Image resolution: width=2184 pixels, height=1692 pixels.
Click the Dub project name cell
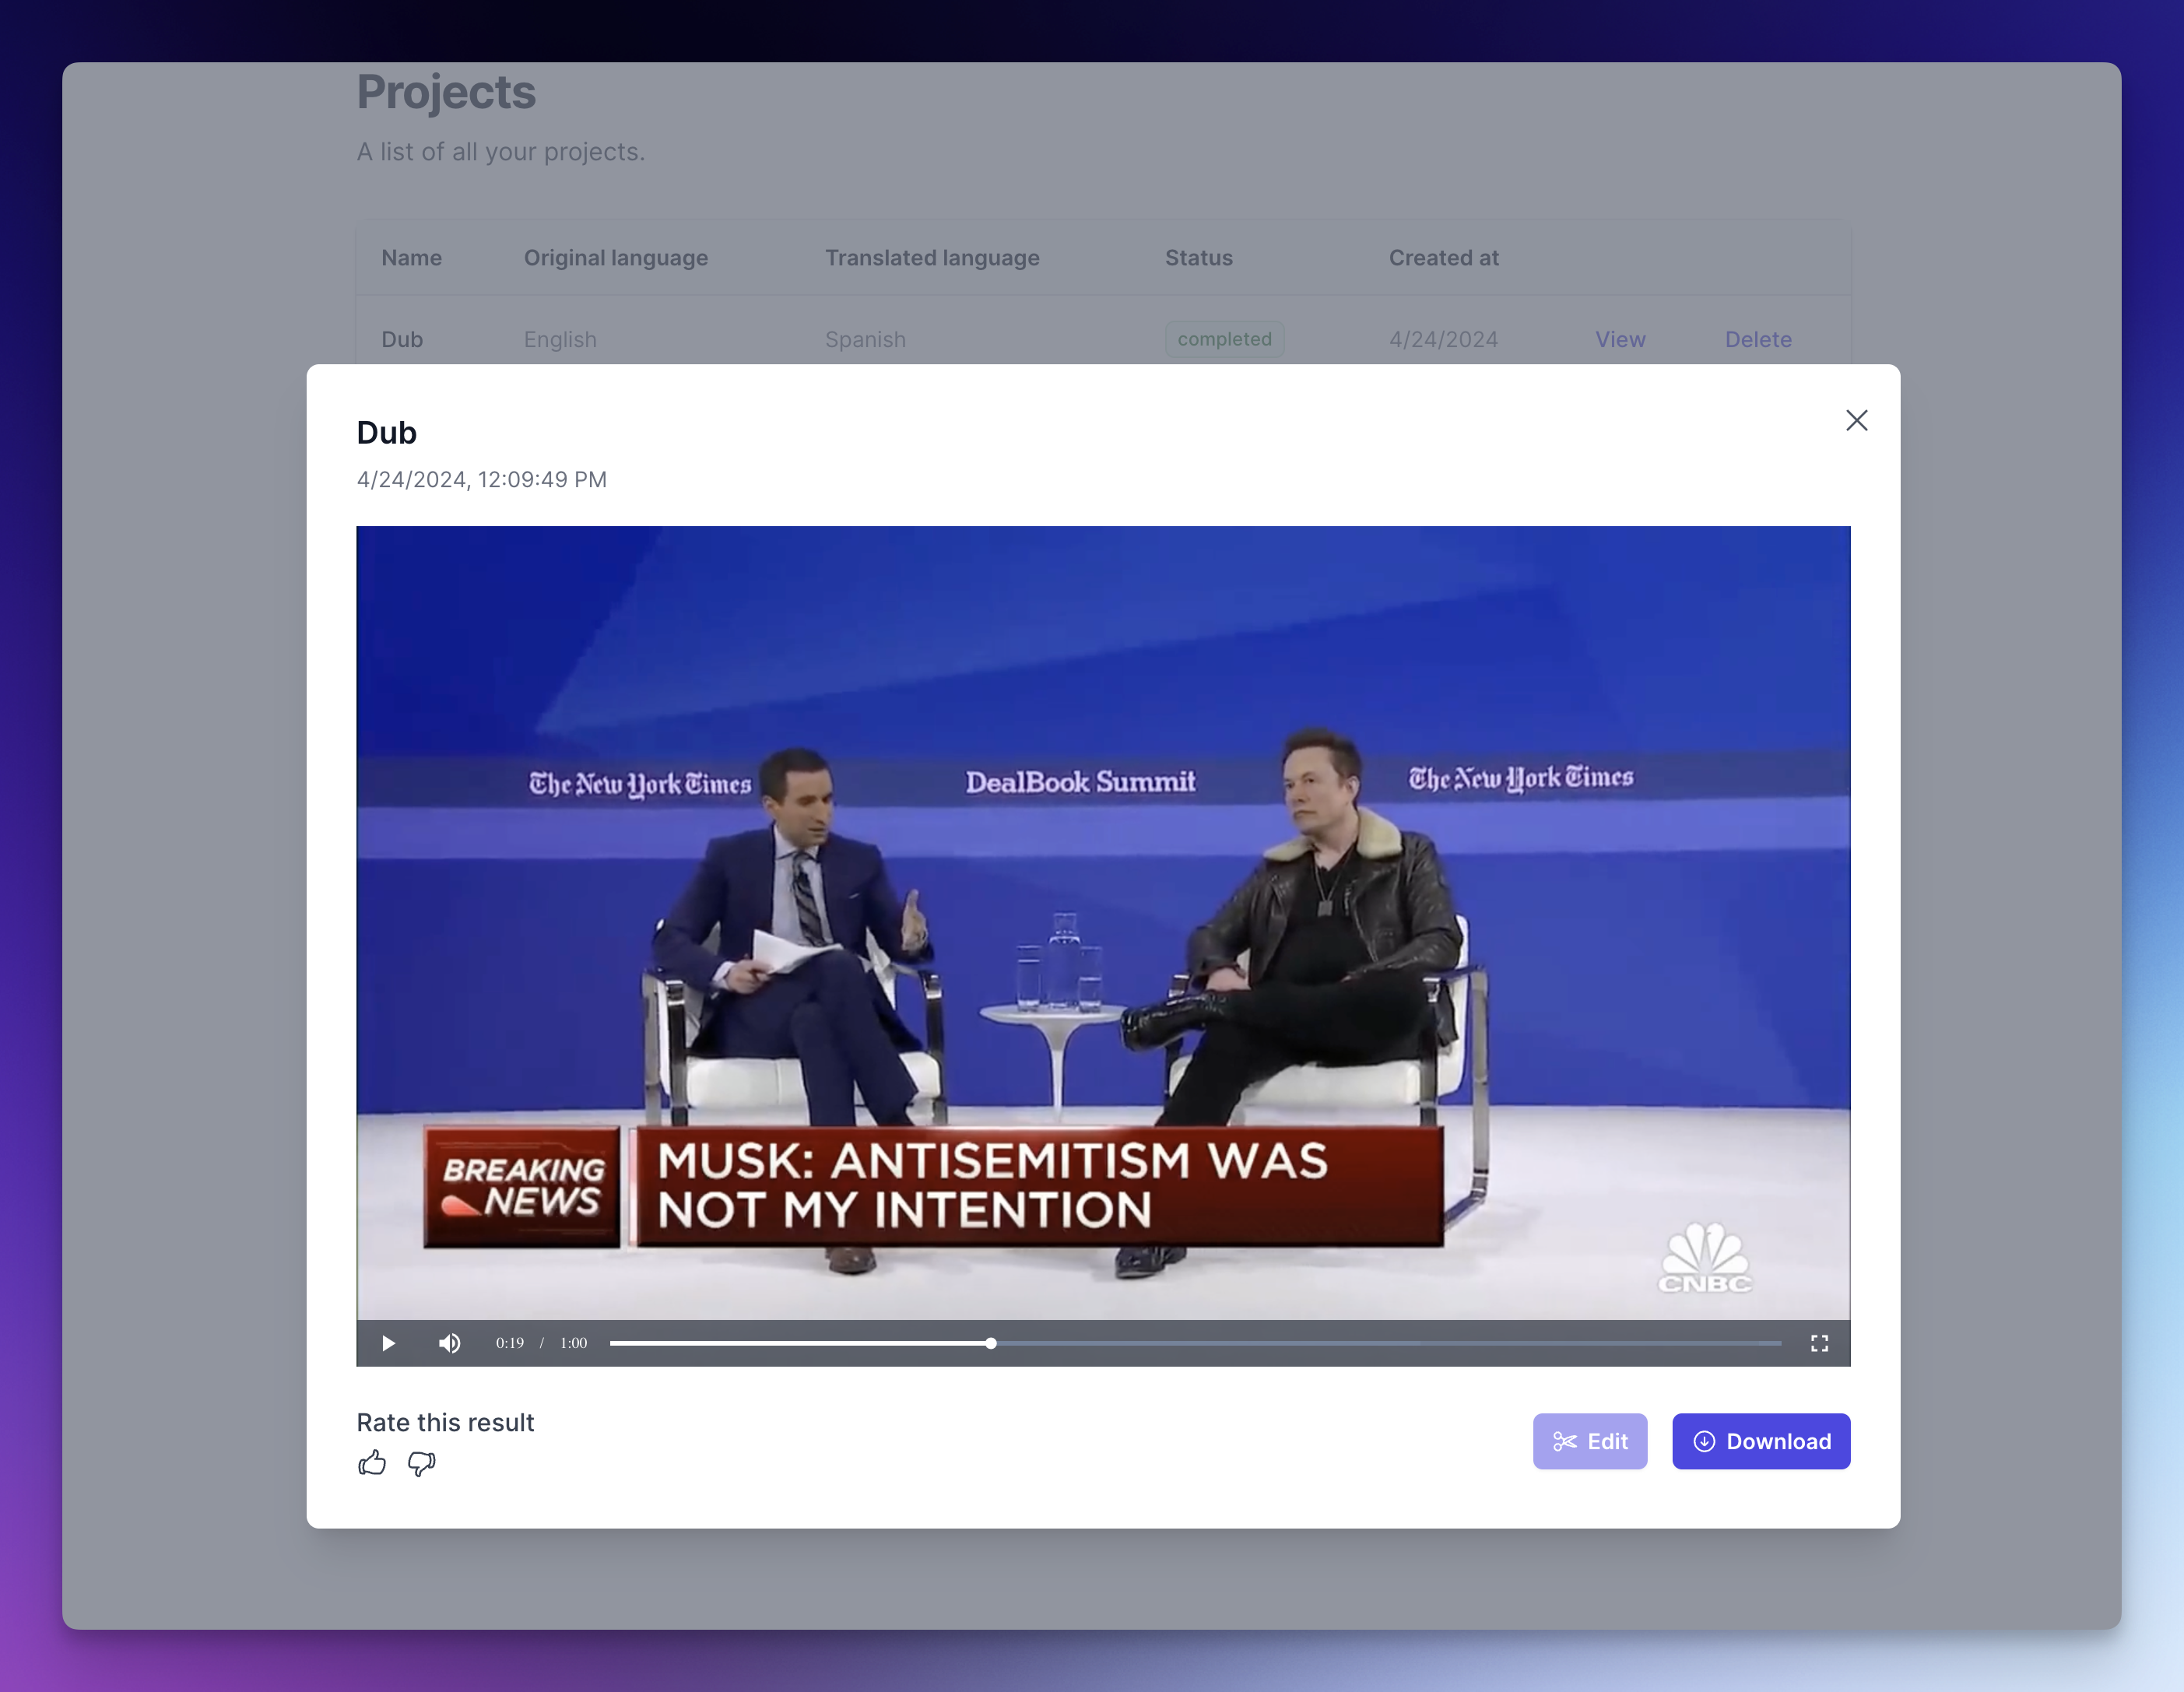[x=402, y=339]
